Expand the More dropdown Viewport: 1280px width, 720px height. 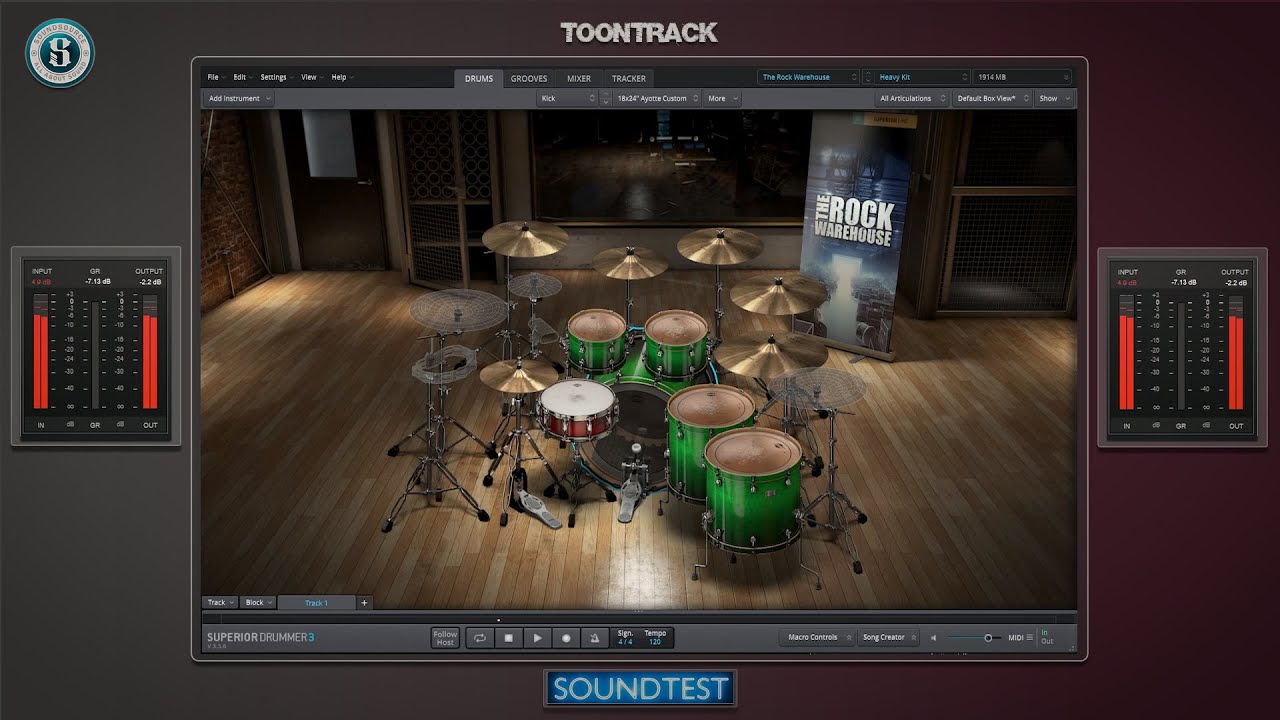[722, 99]
